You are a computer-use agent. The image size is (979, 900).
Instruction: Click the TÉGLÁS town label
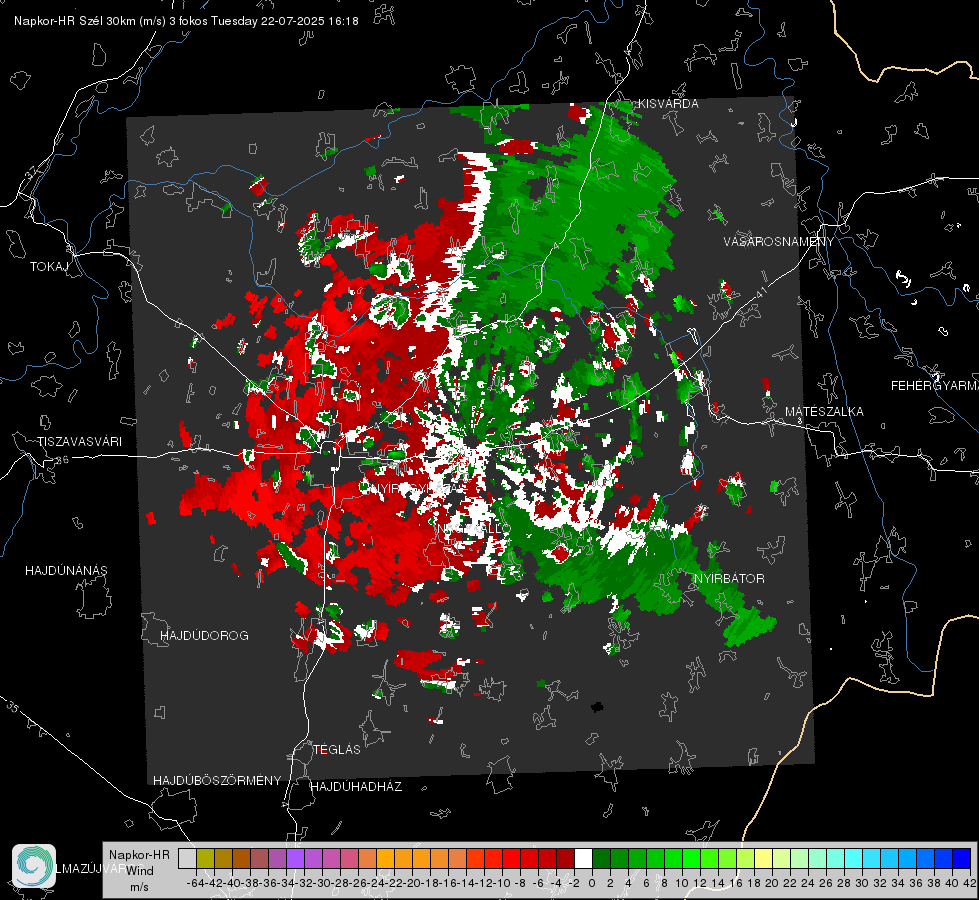click(x=337, y=750)
